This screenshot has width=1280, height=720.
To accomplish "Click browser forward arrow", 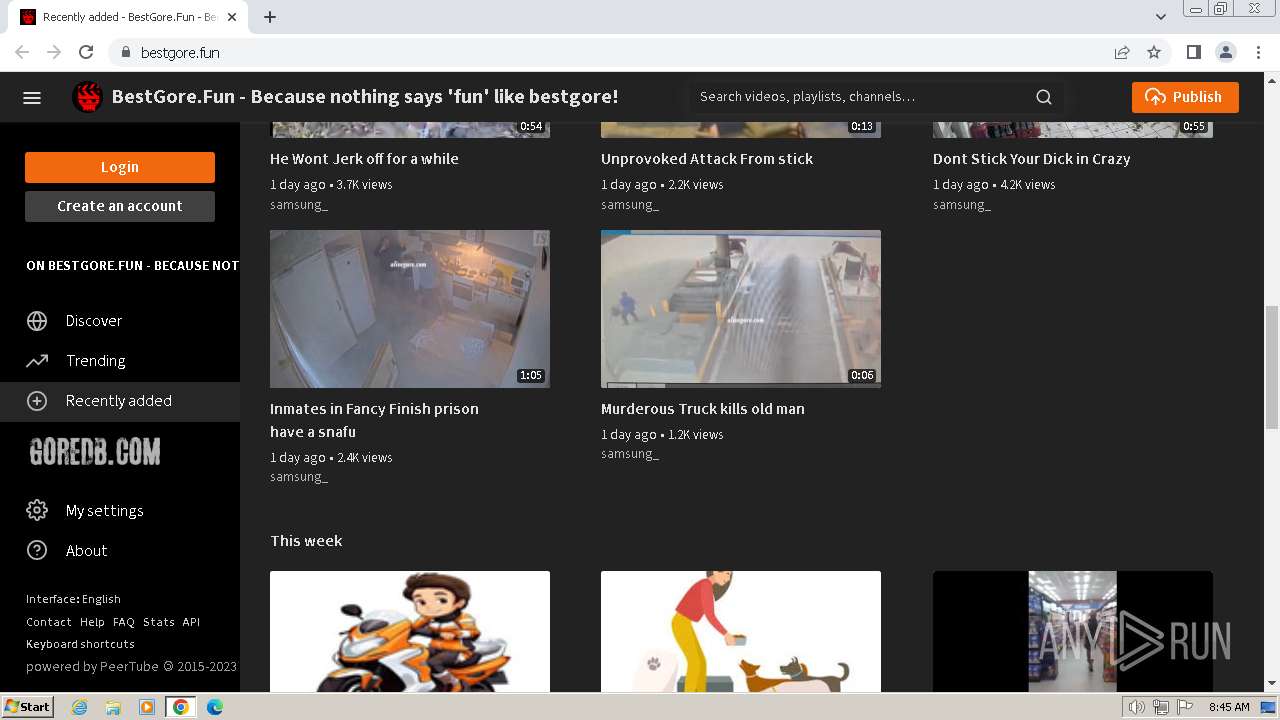I will coord(54,52).
